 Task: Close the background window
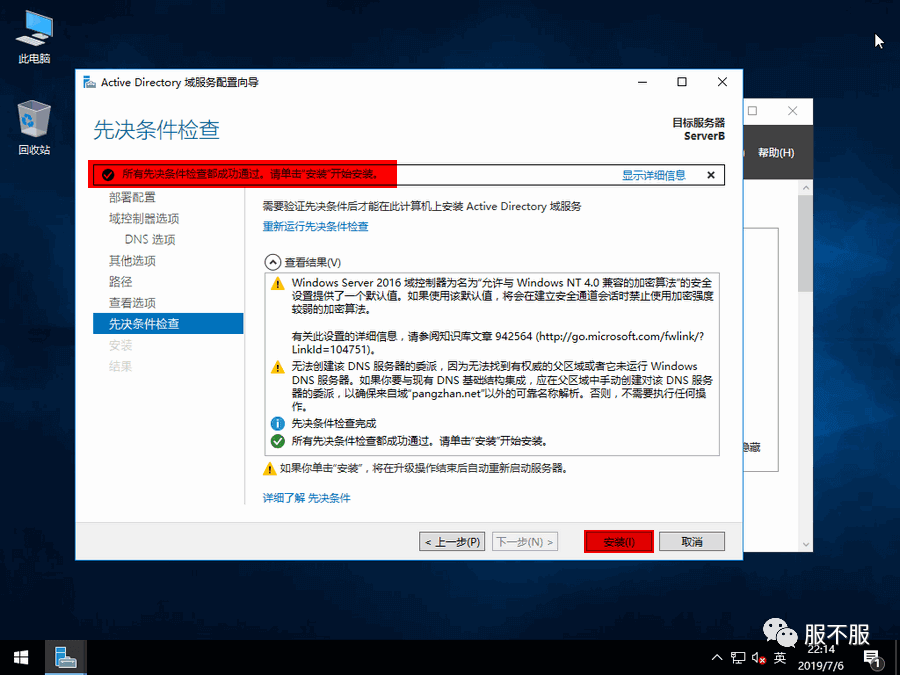pos(793,111)
